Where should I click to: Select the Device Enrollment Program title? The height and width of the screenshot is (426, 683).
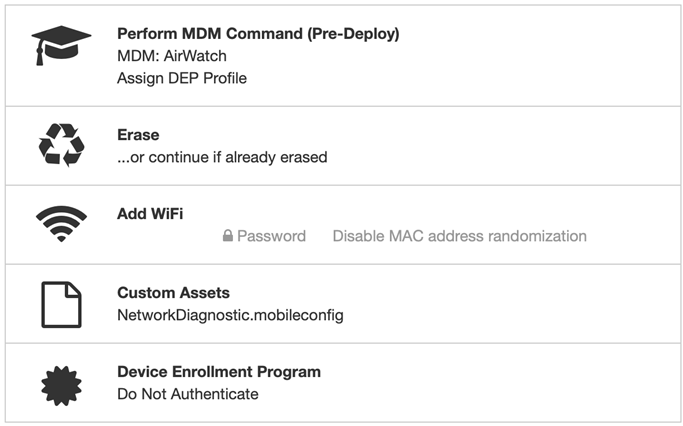(219, 372)
